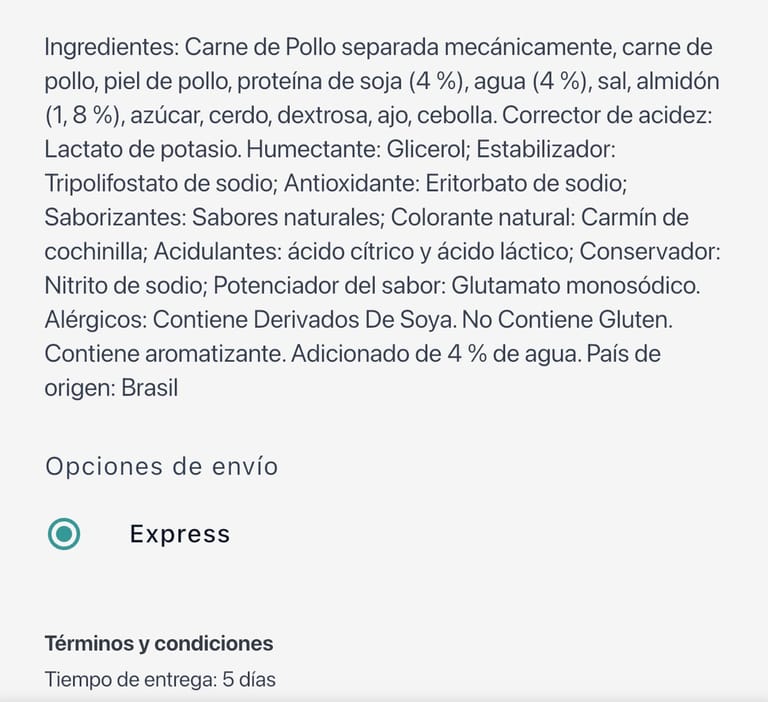Click the Tiempo de entrega: 5 días text
The image size is (768, 702).
[x=160, y=680]
